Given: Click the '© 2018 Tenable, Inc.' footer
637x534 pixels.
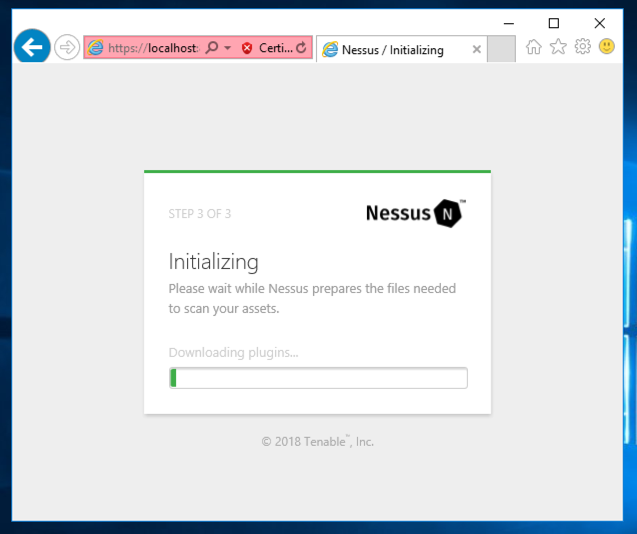Looking at the screenshot, I should coord(318,441).
